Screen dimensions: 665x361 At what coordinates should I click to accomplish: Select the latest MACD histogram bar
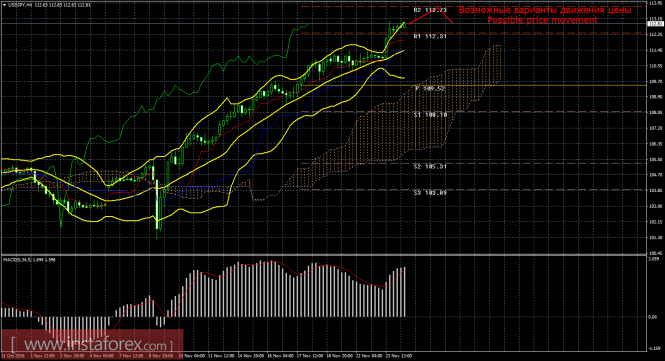click(x=404, y=292)
